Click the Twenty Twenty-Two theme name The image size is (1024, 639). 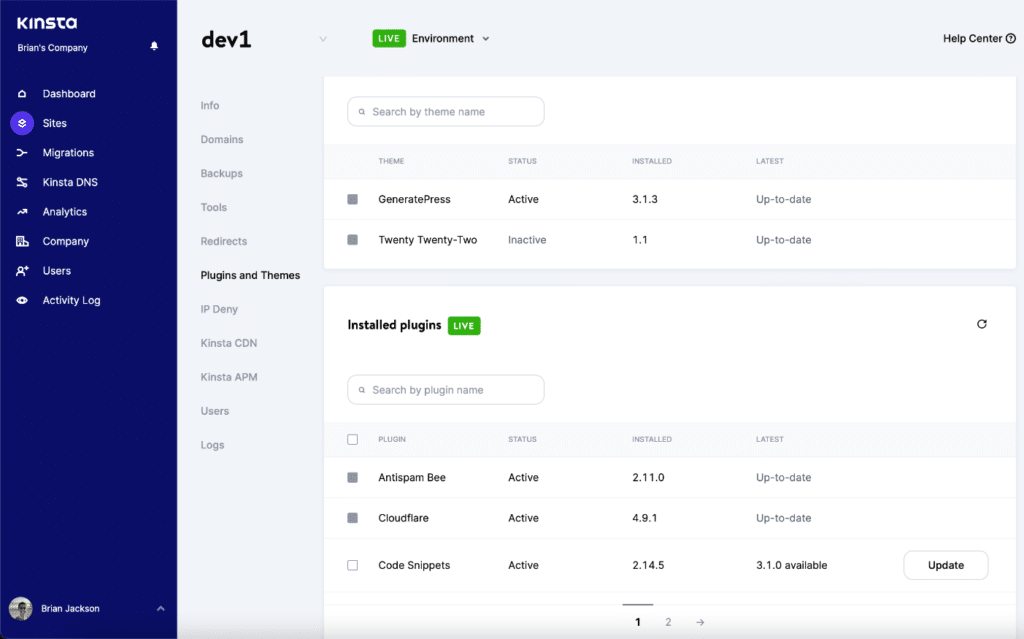[428, 240]
